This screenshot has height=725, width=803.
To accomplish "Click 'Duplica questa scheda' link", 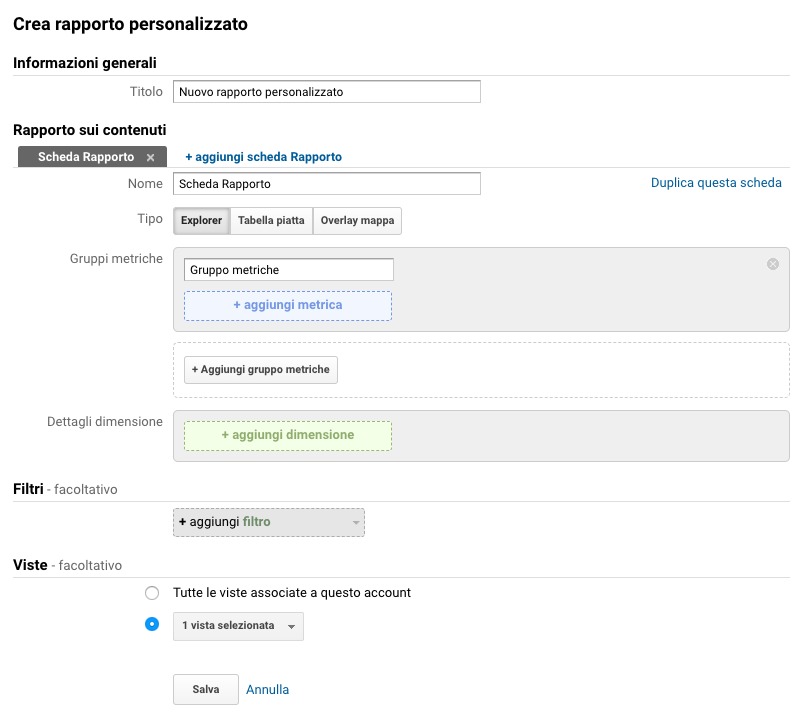I will pos(716,183).
